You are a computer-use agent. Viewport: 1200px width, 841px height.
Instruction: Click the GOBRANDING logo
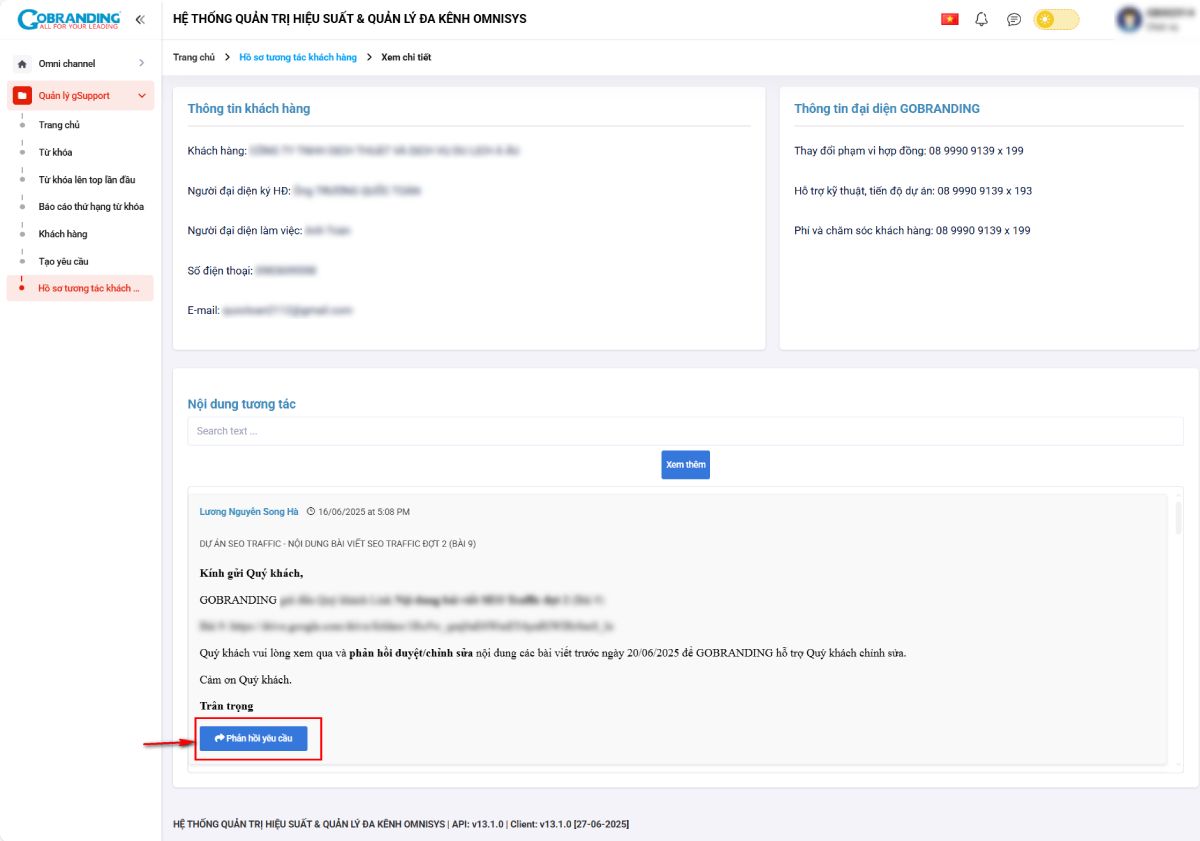68,19
